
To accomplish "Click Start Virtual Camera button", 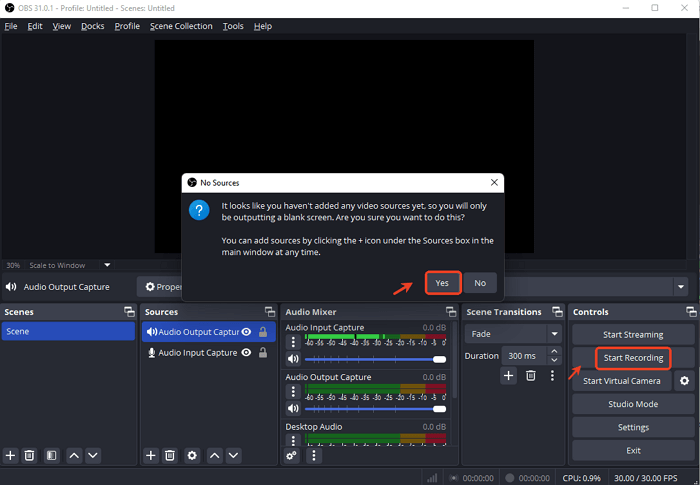I will [622, 381].
